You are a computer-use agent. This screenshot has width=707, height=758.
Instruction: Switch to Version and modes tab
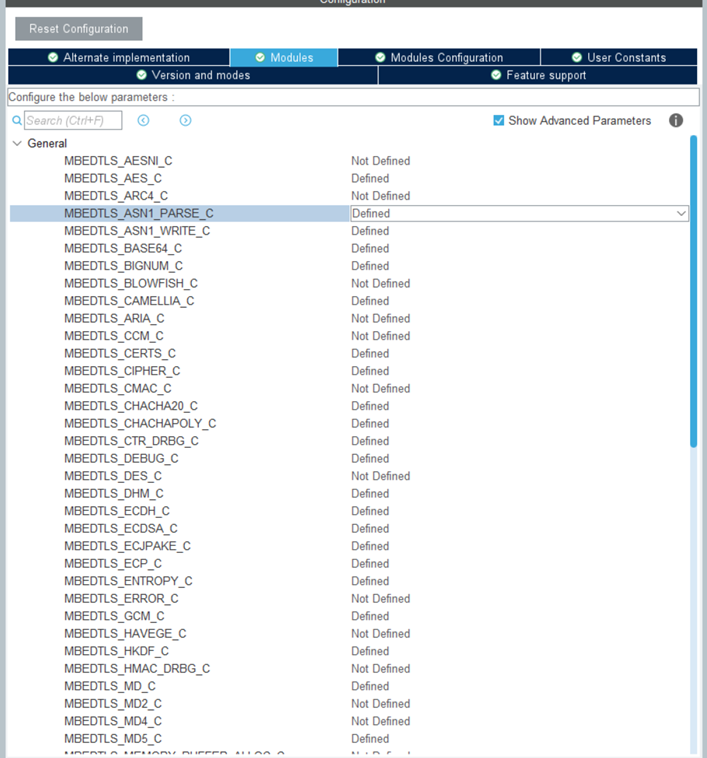tap(193, 75)
